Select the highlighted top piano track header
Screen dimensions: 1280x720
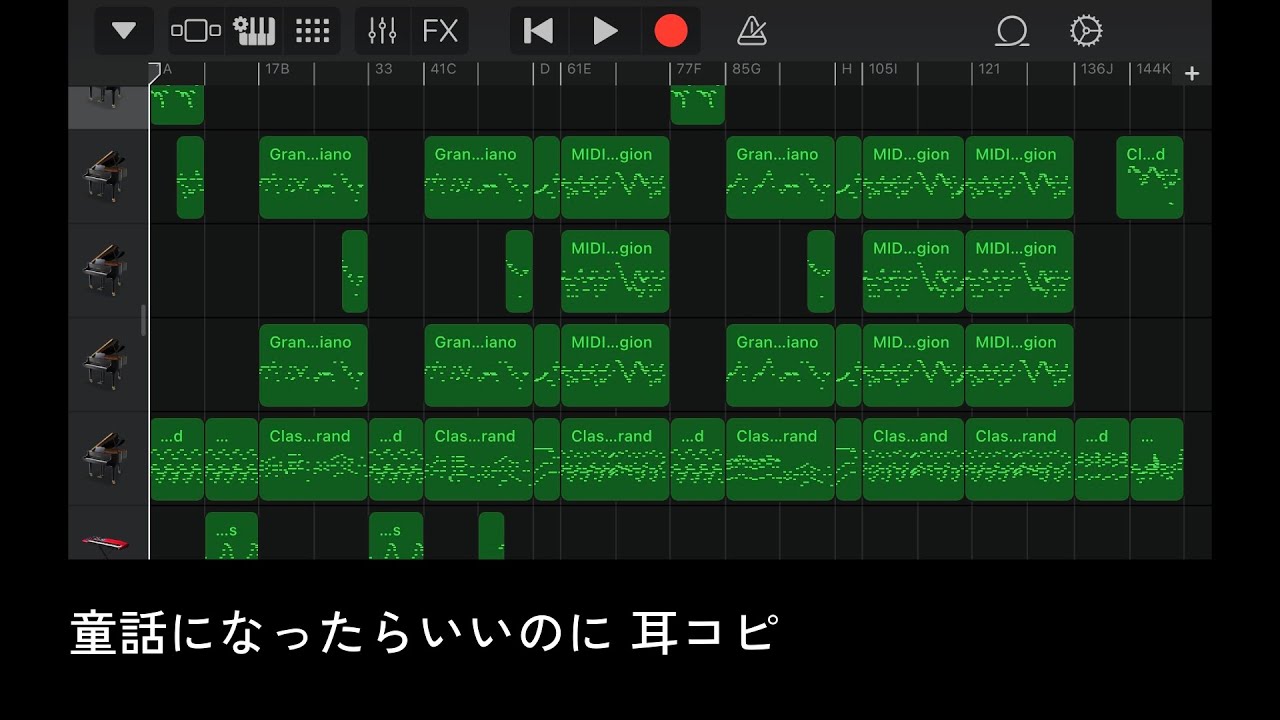108,107
